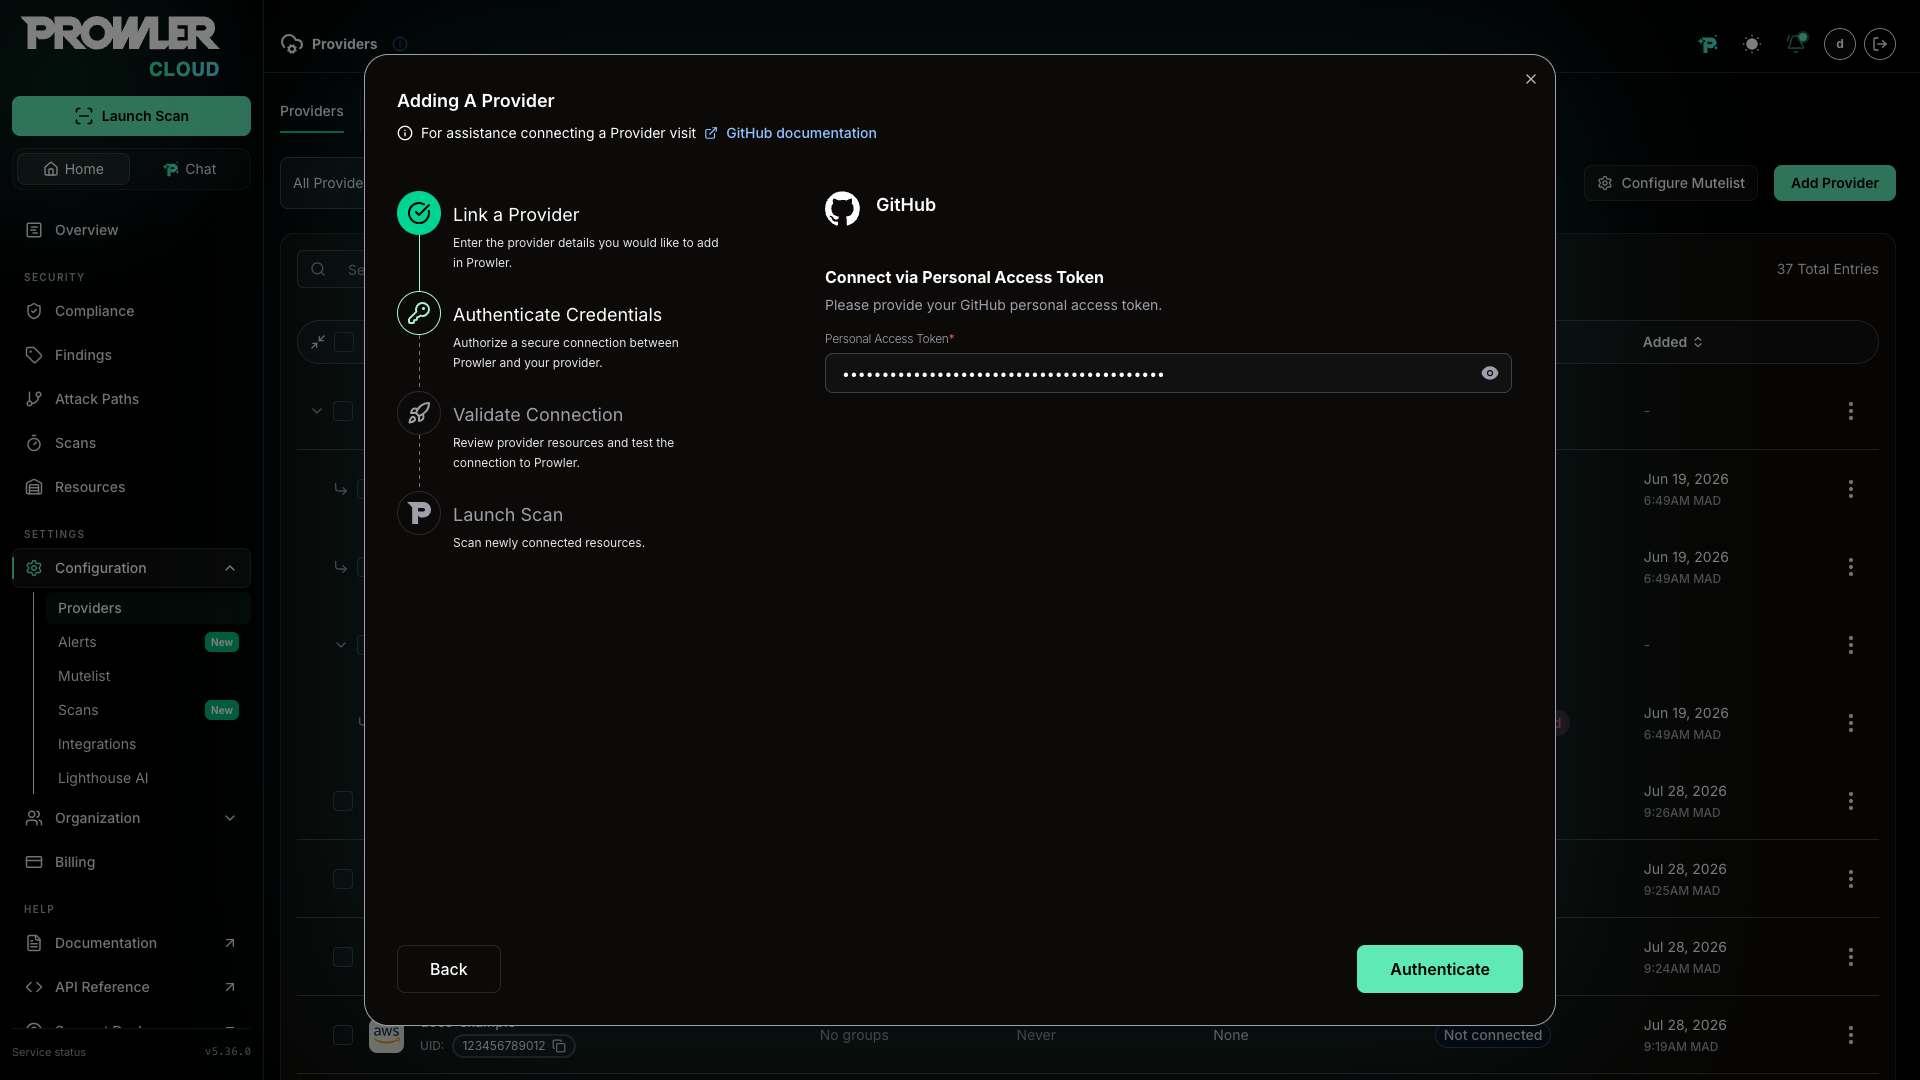The width and height of the screenshot is (1920, 1080).
Task: Open the actions menu for the Jun 19 row above Jul 28 9:26AM
Action: point(1850,723)
